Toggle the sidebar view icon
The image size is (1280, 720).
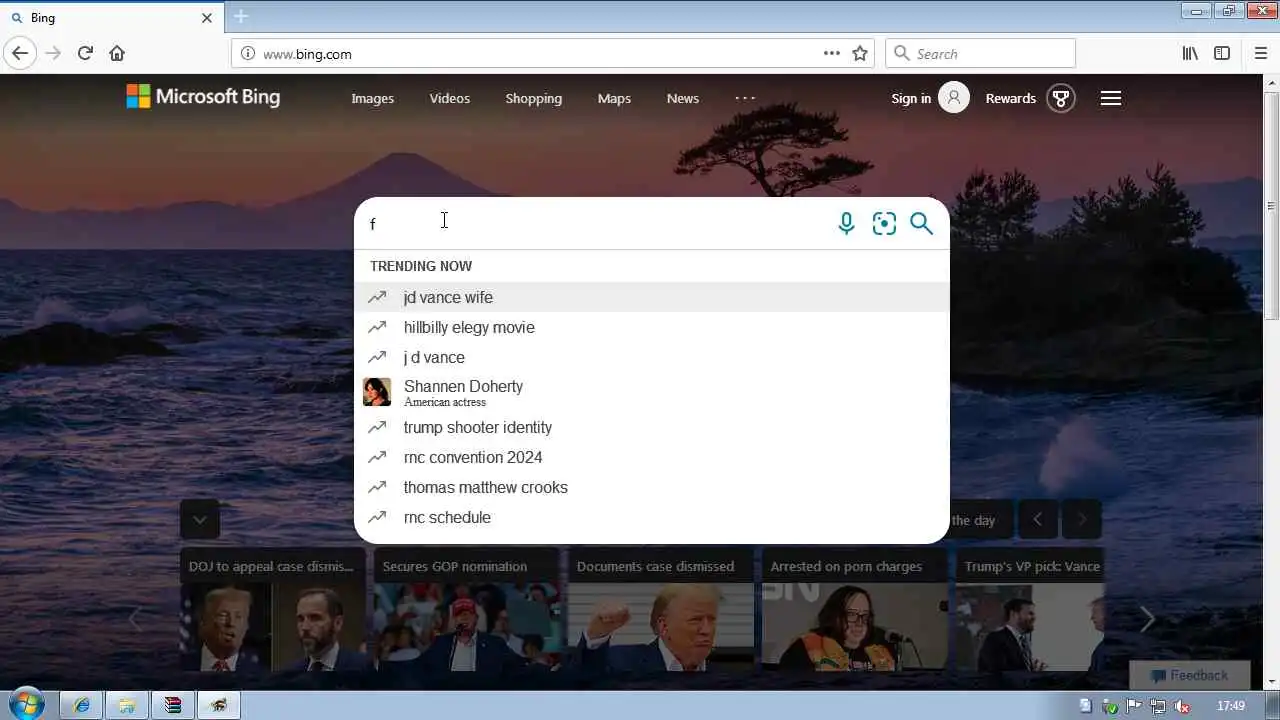click(1222, 53)
